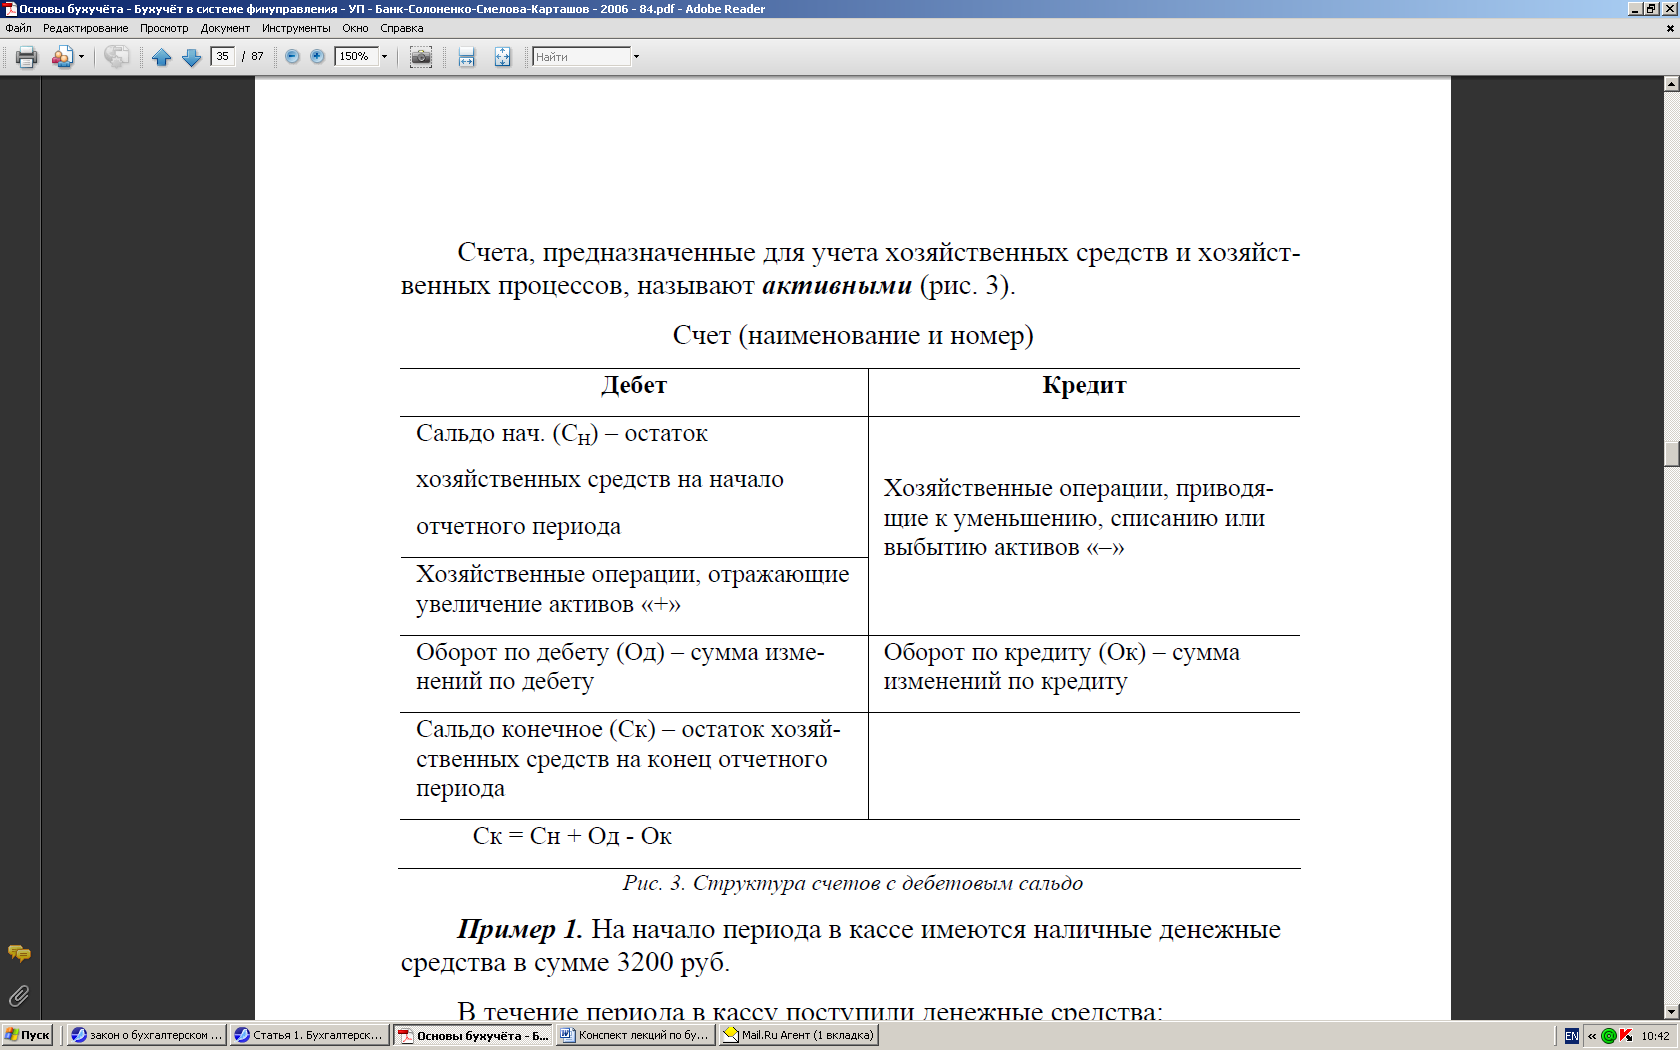
Task: Open the Инструменты menu
Action: (296, 28)
